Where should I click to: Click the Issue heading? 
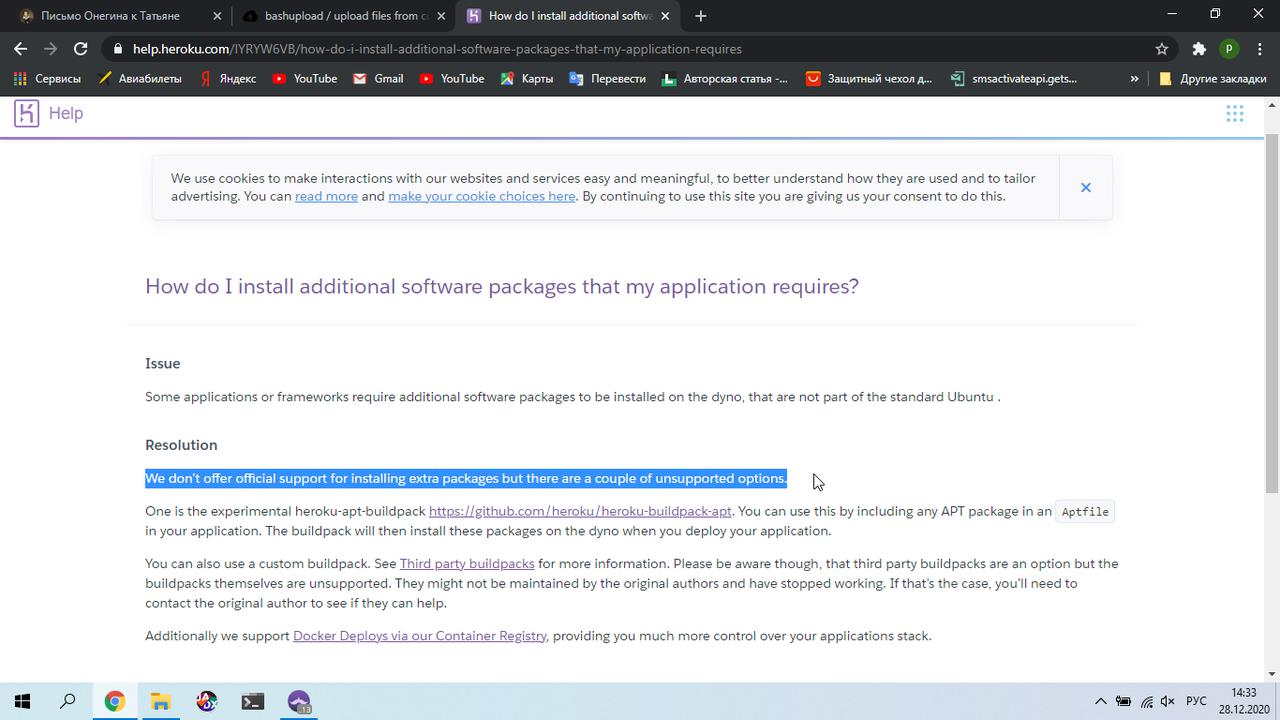[162, 363]
